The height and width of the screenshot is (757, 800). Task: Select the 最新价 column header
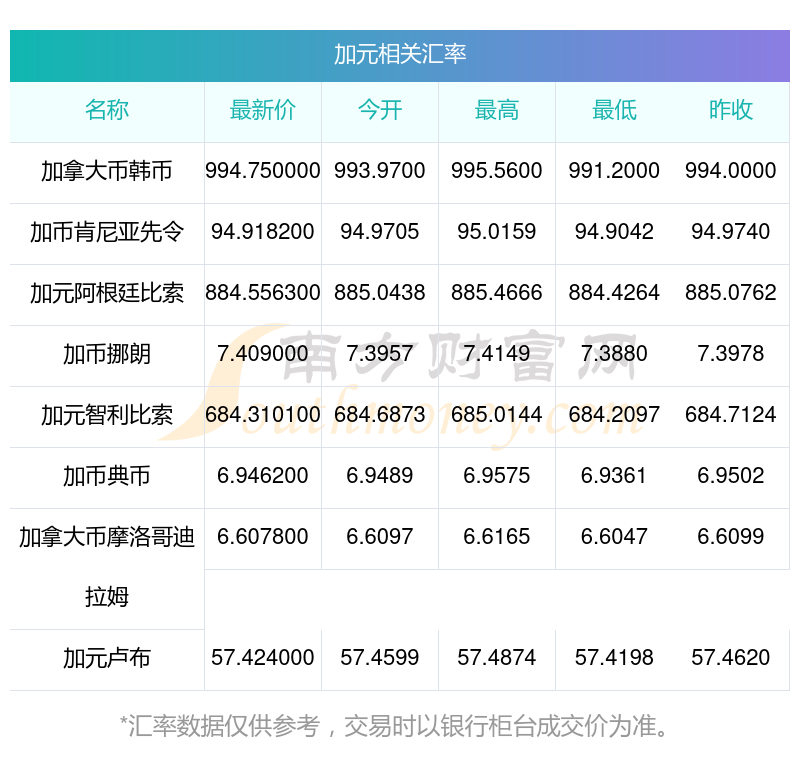point(263,110)
